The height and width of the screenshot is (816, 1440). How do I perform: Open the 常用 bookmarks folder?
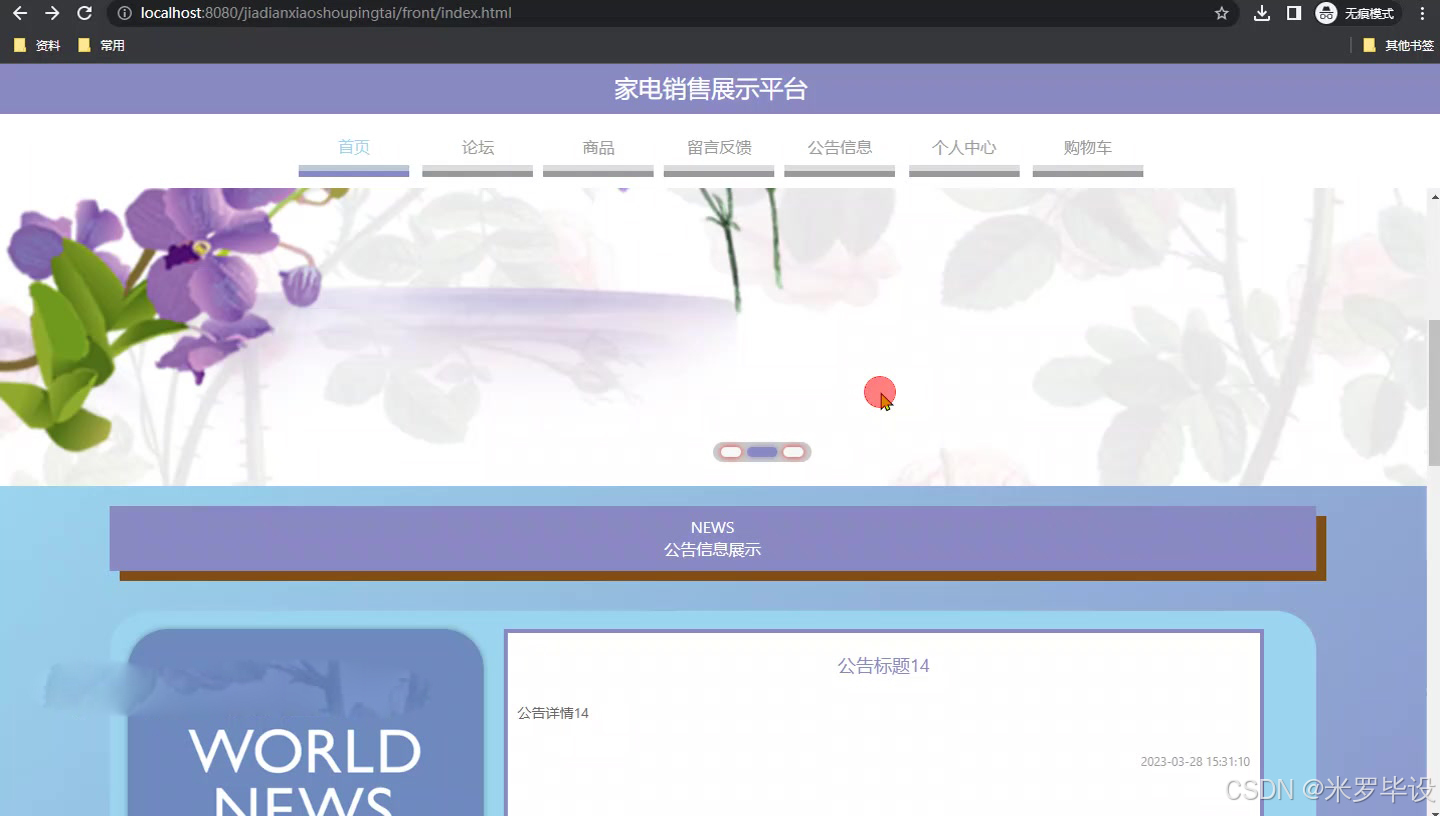[101, 44]
